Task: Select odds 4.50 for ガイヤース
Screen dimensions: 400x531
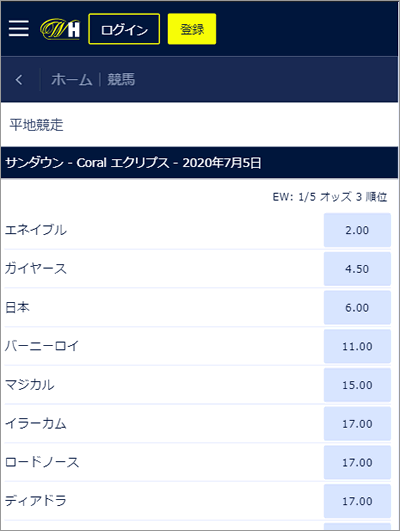Action: click(x=357, y=269)
